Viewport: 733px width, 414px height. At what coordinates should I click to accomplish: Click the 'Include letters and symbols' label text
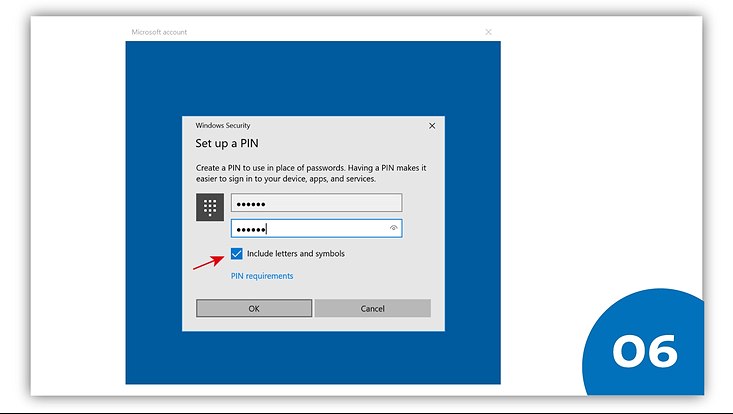(x=295, y=254)
